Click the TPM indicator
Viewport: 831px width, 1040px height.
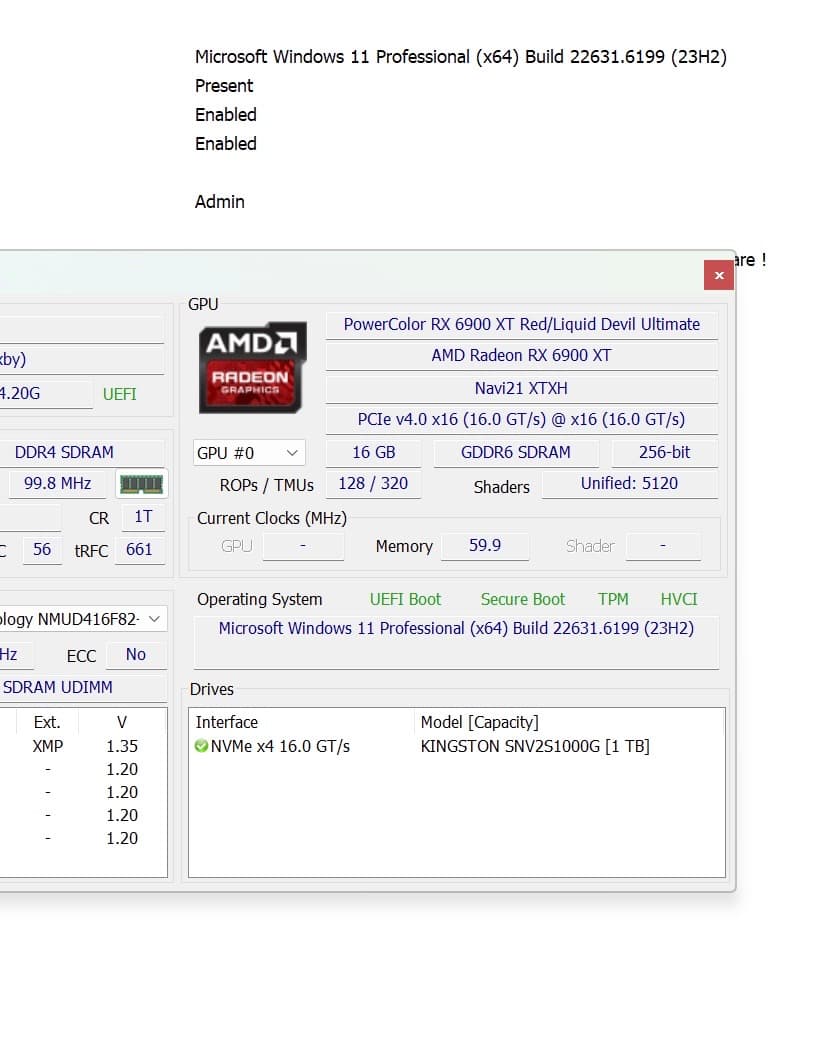(613, 600)
